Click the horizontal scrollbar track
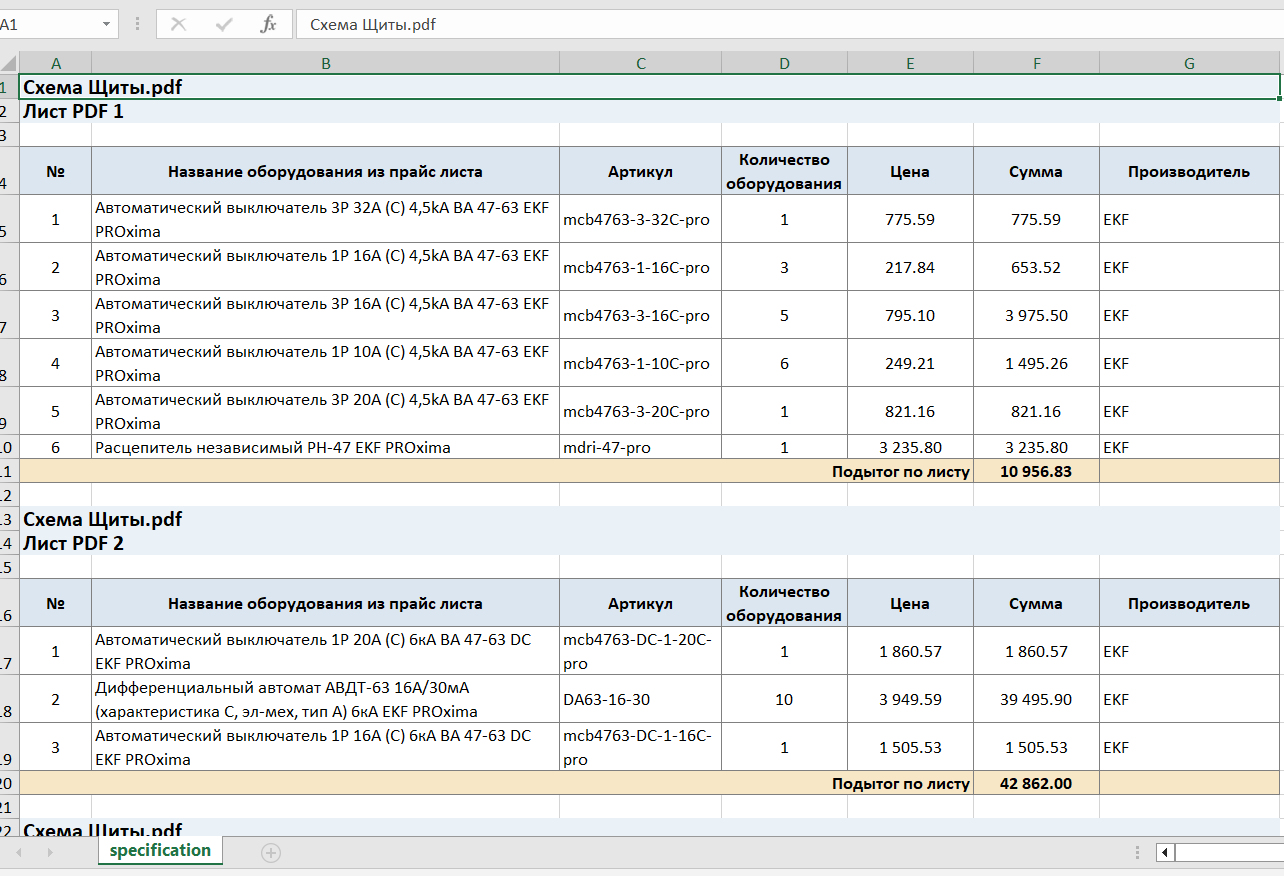Screen dimensions: 1284x876 (1228, 852)
